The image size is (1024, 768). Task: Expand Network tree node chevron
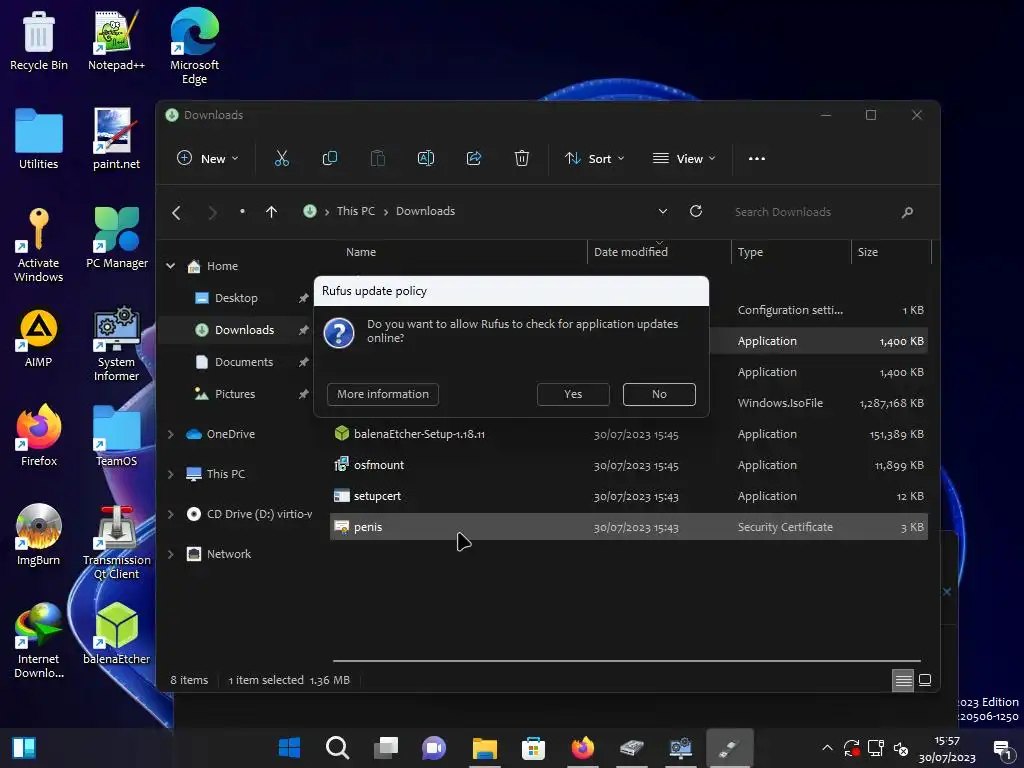pyautogui.click(x=170, y=554)
